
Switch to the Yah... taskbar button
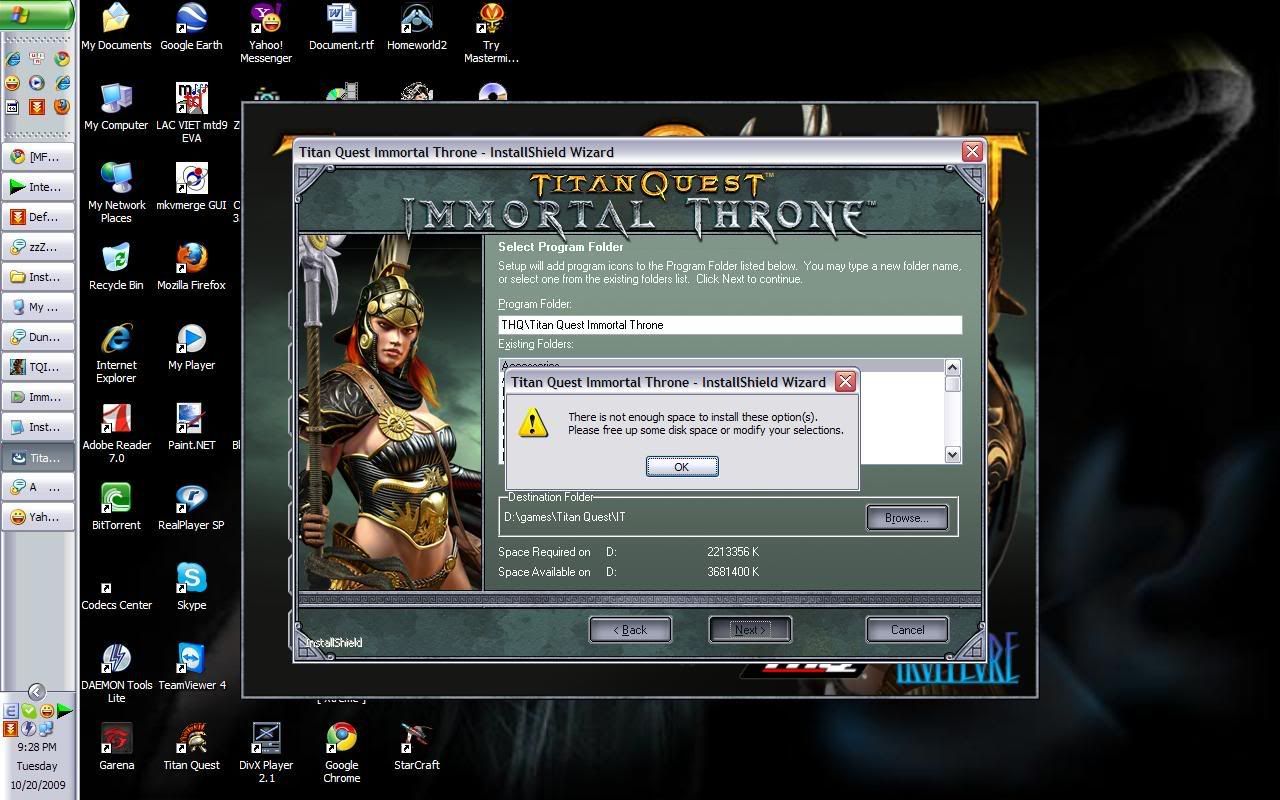click(x=37, y=517)
